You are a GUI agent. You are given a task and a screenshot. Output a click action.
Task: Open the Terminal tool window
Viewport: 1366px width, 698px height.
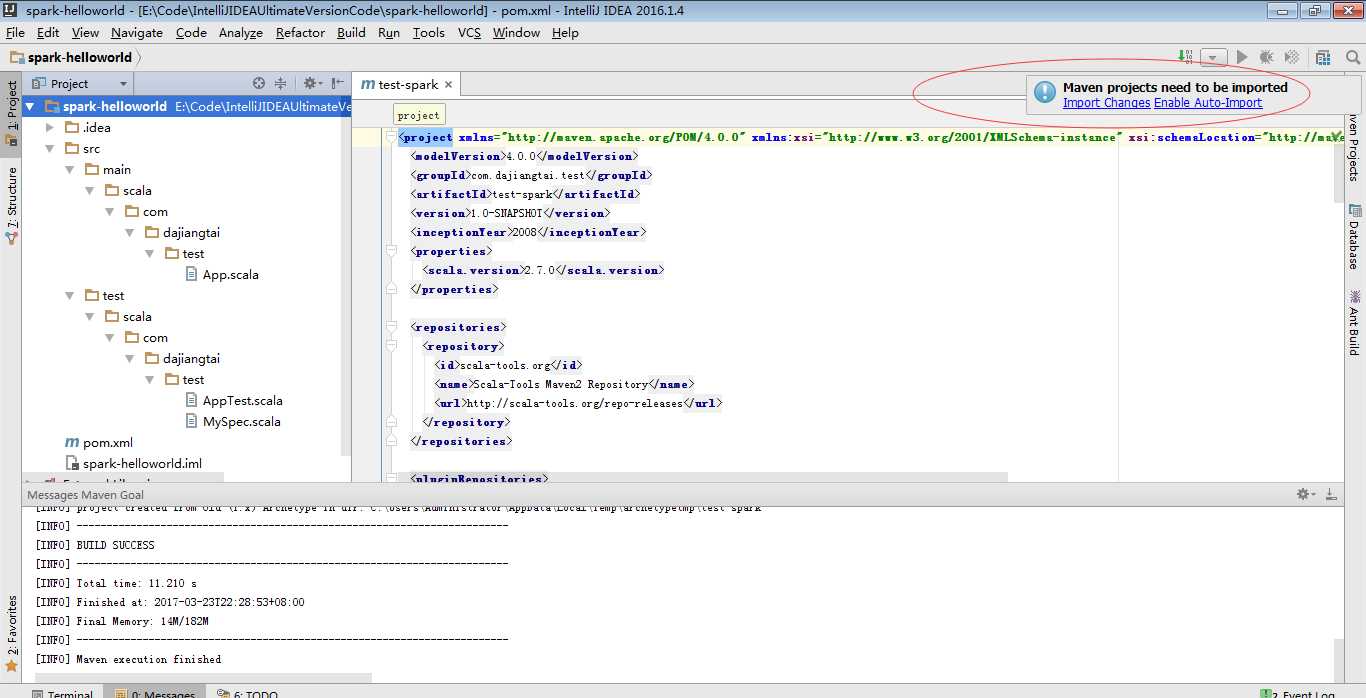tap(62, 692)
